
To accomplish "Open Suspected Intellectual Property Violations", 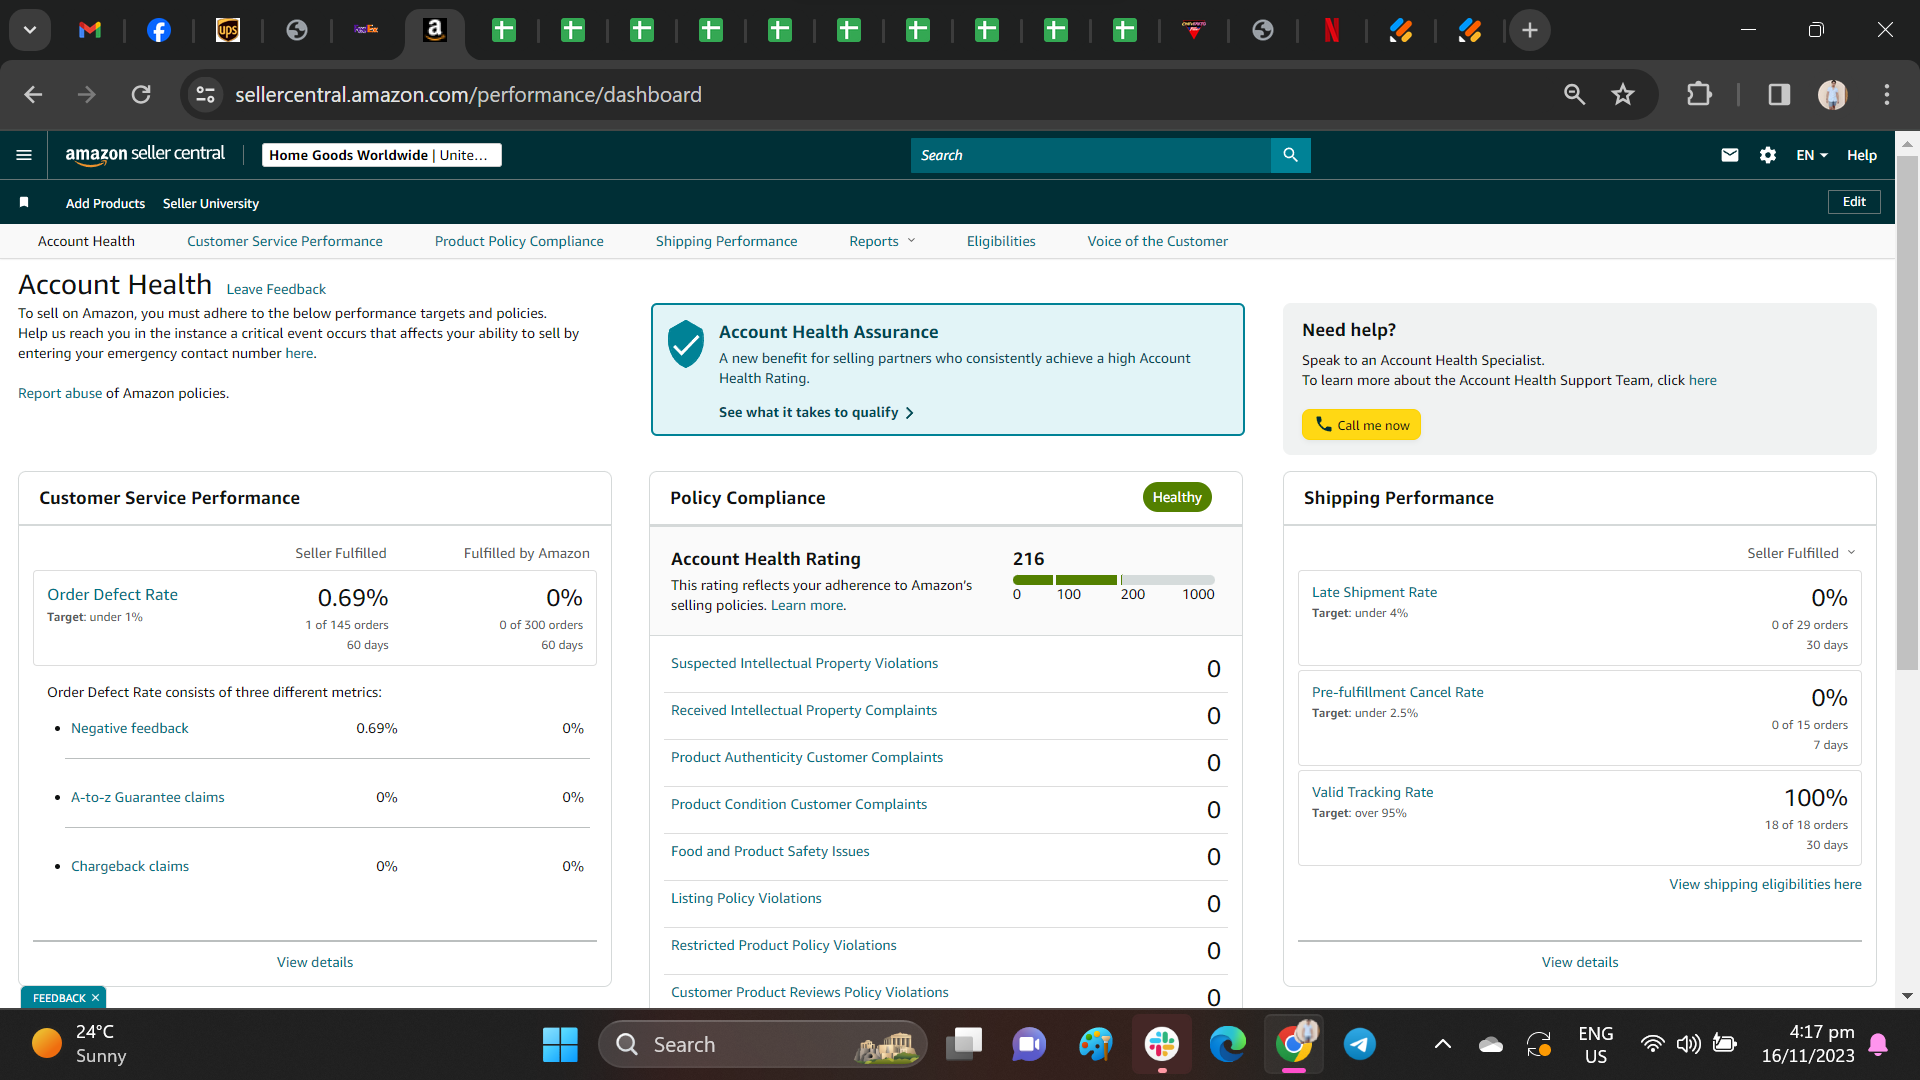I will 804,663.
